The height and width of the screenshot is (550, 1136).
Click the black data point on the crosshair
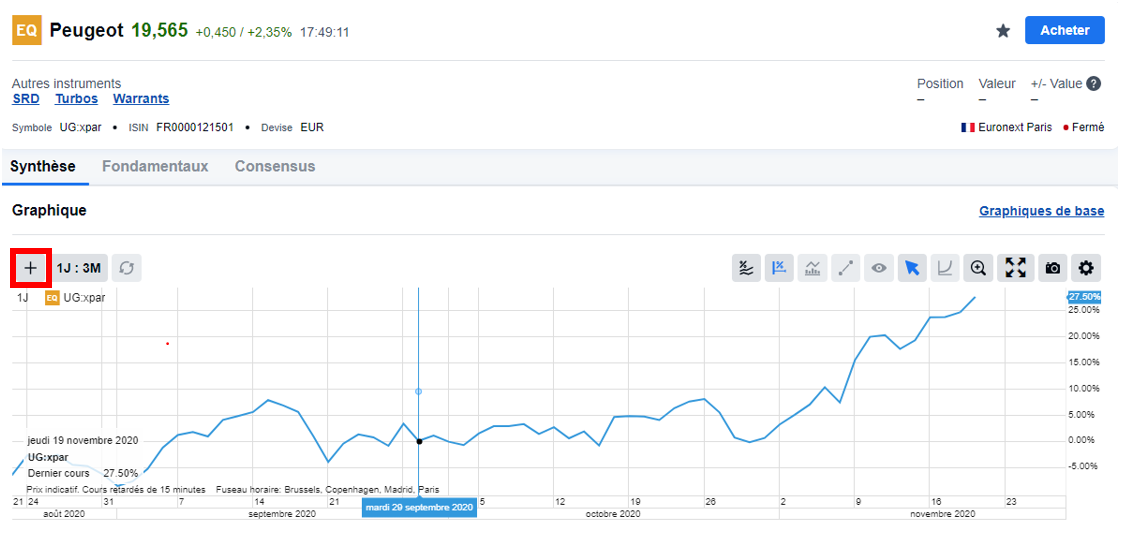pyautogui.click(x=419, y=441)
